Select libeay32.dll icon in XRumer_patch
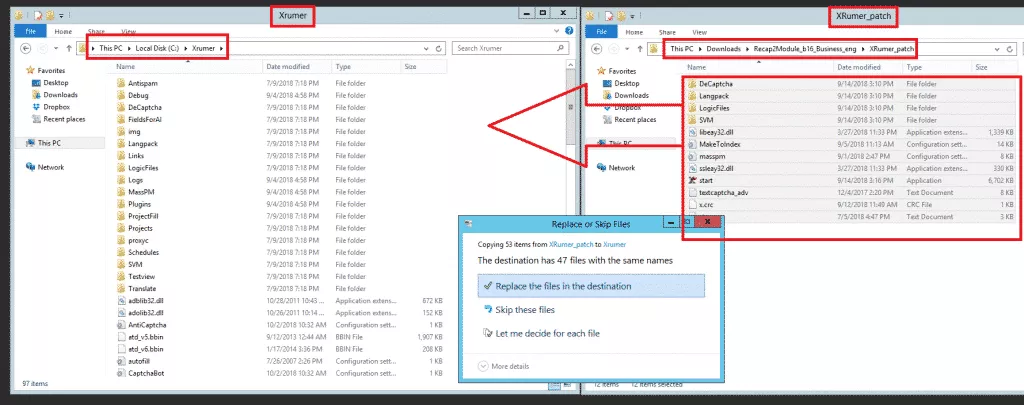The image size is (1024, 405). click(x=692, y=132)
